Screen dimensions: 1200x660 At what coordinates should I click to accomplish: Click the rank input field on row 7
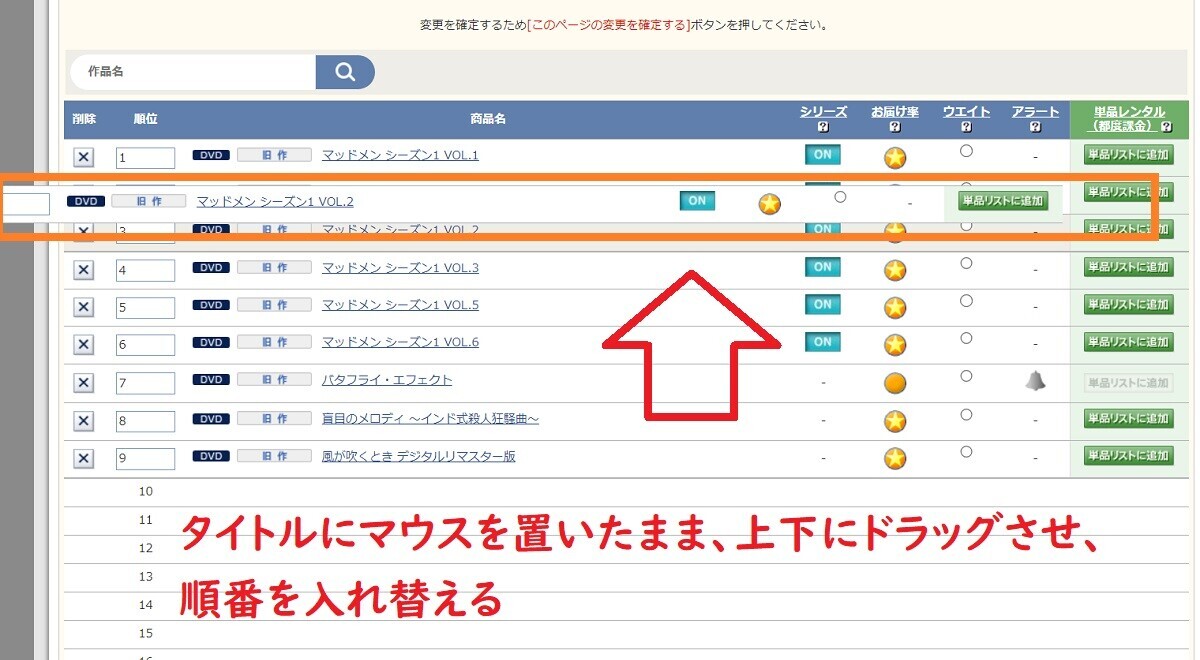click(145, 382)
